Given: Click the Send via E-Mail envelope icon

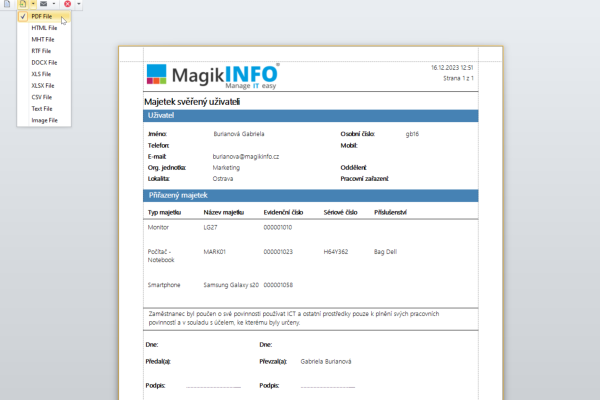Looking at the screenshot, I should [x=44, y=4].
